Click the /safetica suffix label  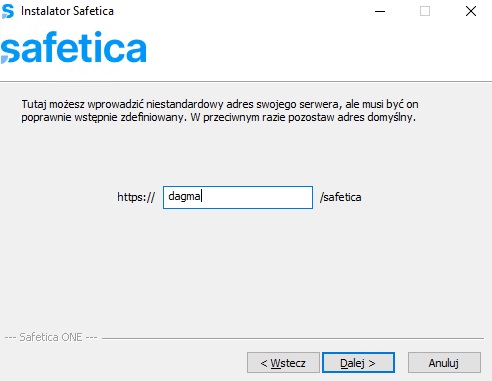340,197
